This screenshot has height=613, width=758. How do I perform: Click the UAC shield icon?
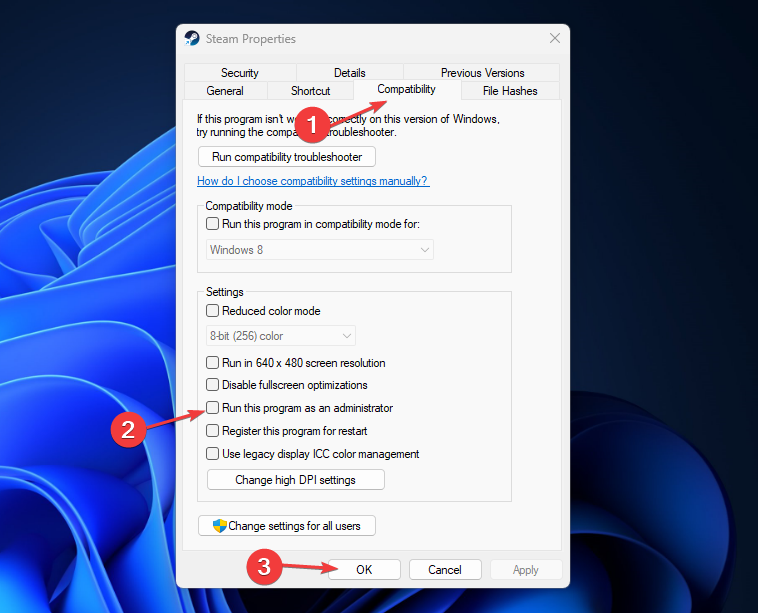220,525
